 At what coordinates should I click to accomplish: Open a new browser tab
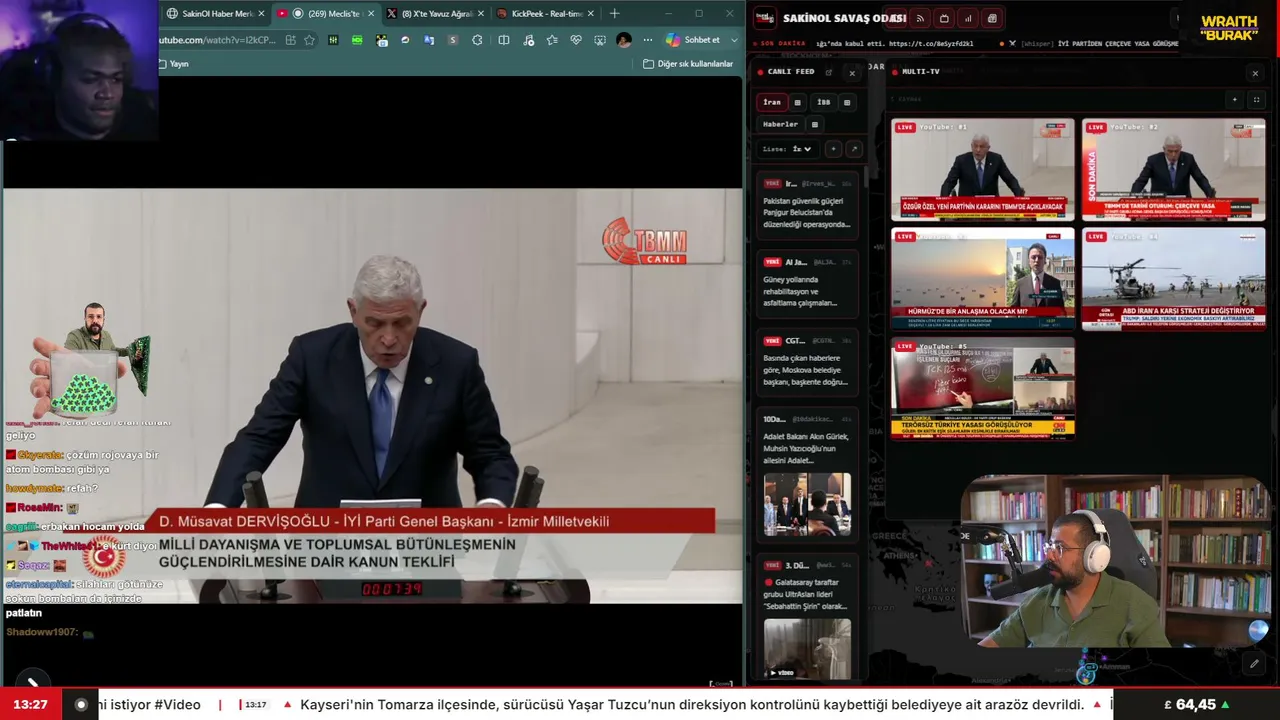click(614, 13)
